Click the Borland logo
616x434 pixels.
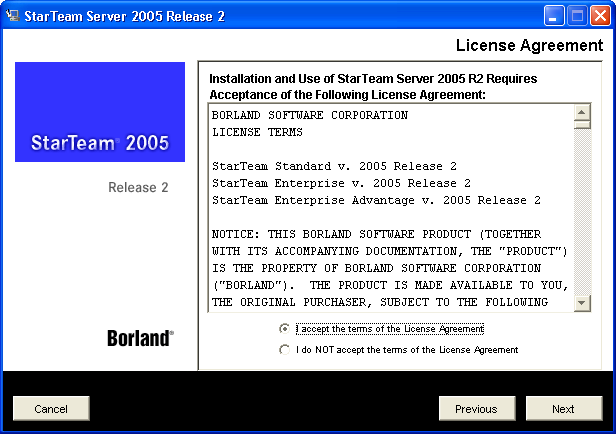pos(140,338)
